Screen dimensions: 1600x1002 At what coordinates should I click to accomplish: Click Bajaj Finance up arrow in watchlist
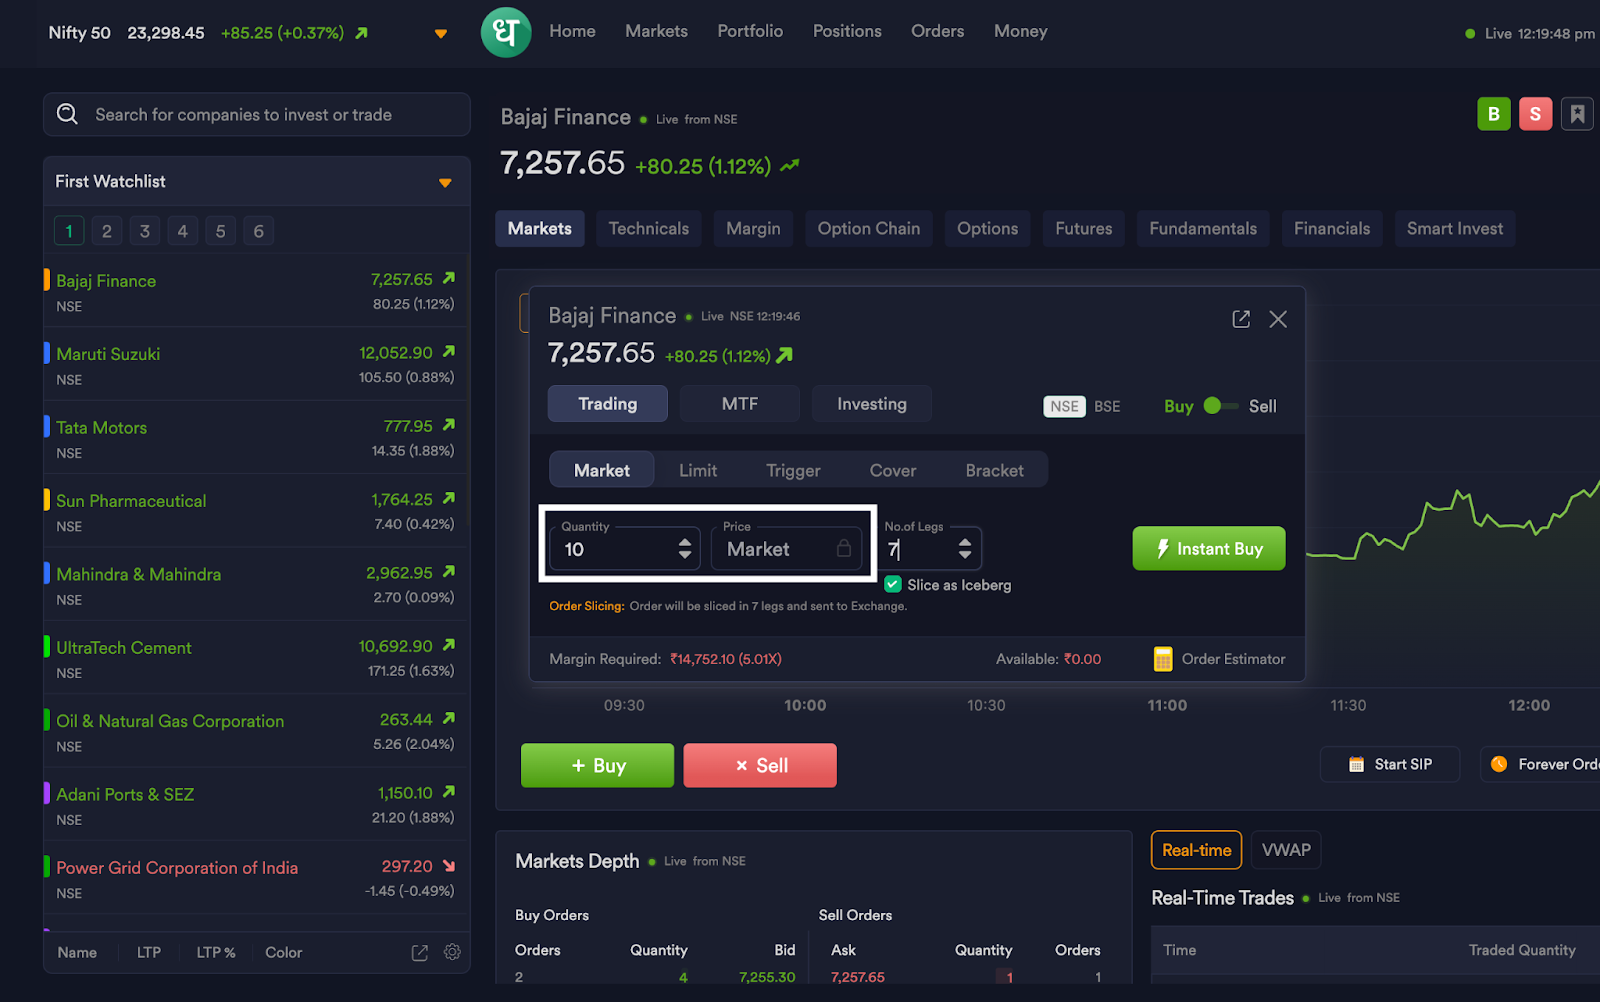click(x=449, y=278)
